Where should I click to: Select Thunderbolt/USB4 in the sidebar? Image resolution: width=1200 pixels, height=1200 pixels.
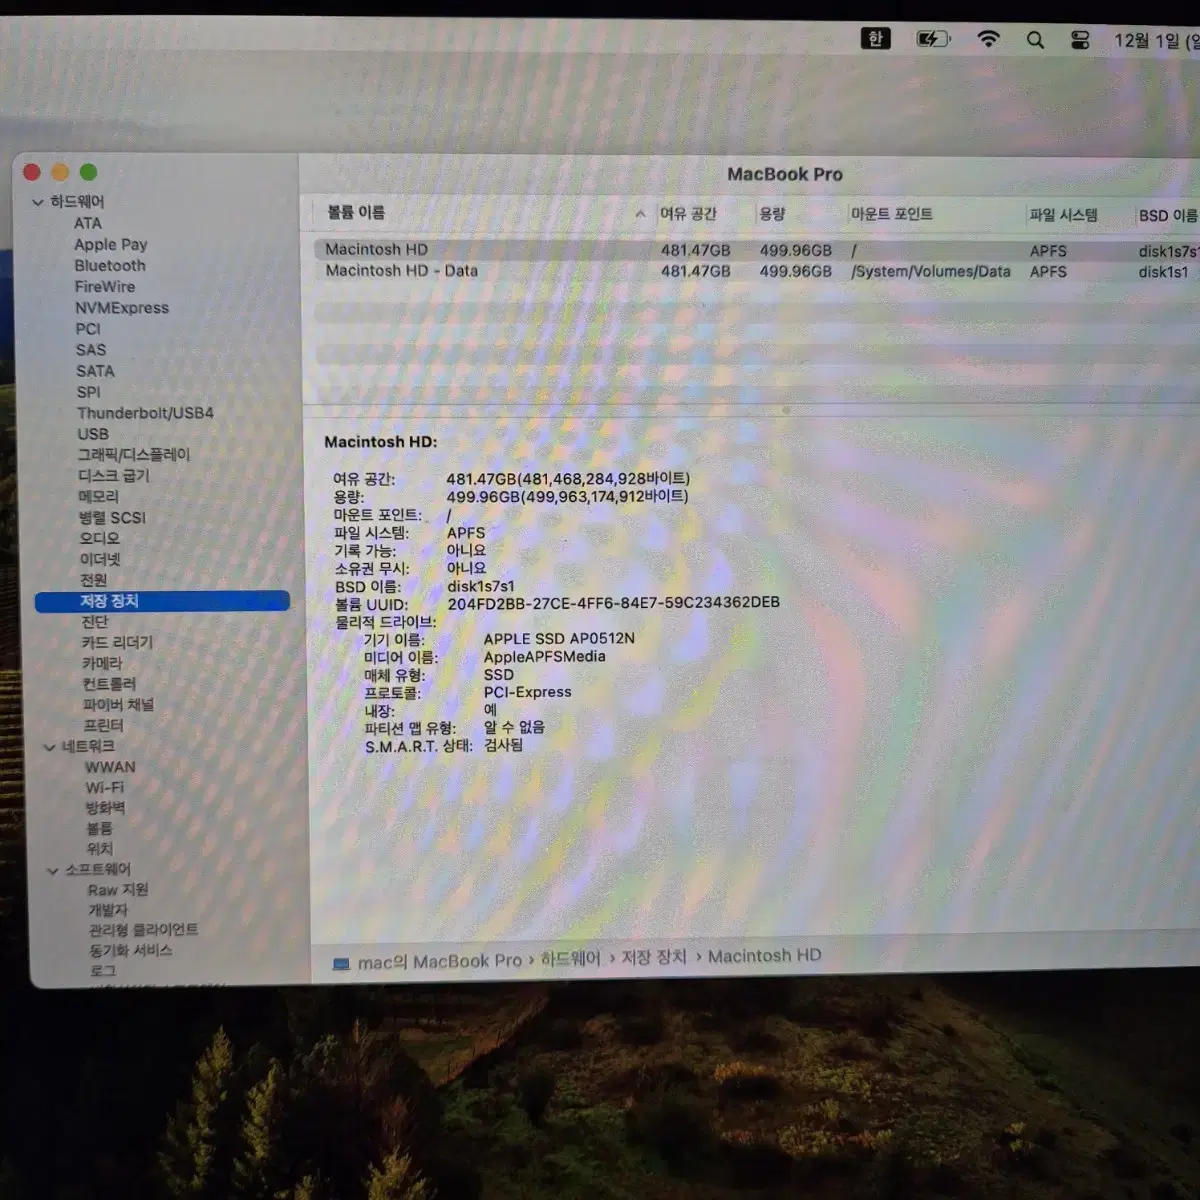pyautogui.click(x=145, y=413)
